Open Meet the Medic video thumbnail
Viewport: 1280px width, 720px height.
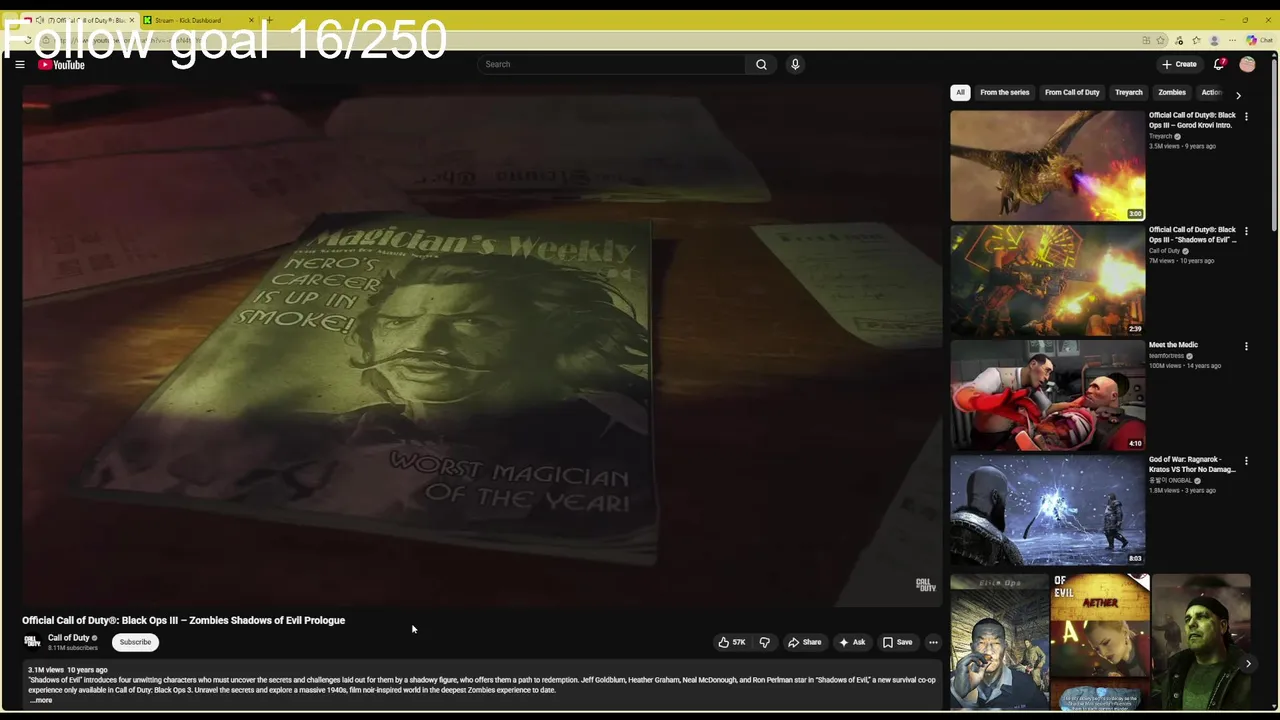pyautogui.click(x=1047, y=395)
